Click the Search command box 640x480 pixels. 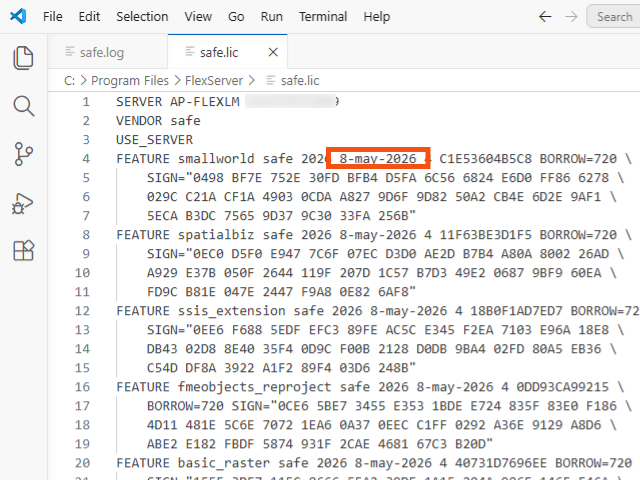click(x=613, y=17)
